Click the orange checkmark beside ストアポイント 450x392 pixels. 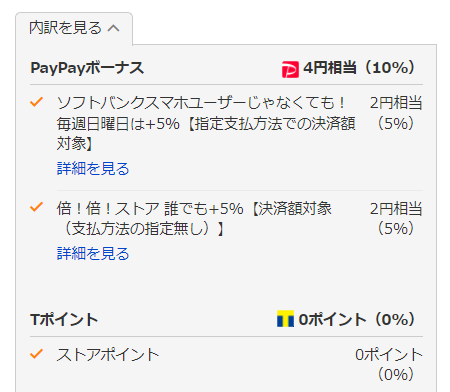(36, 354)
